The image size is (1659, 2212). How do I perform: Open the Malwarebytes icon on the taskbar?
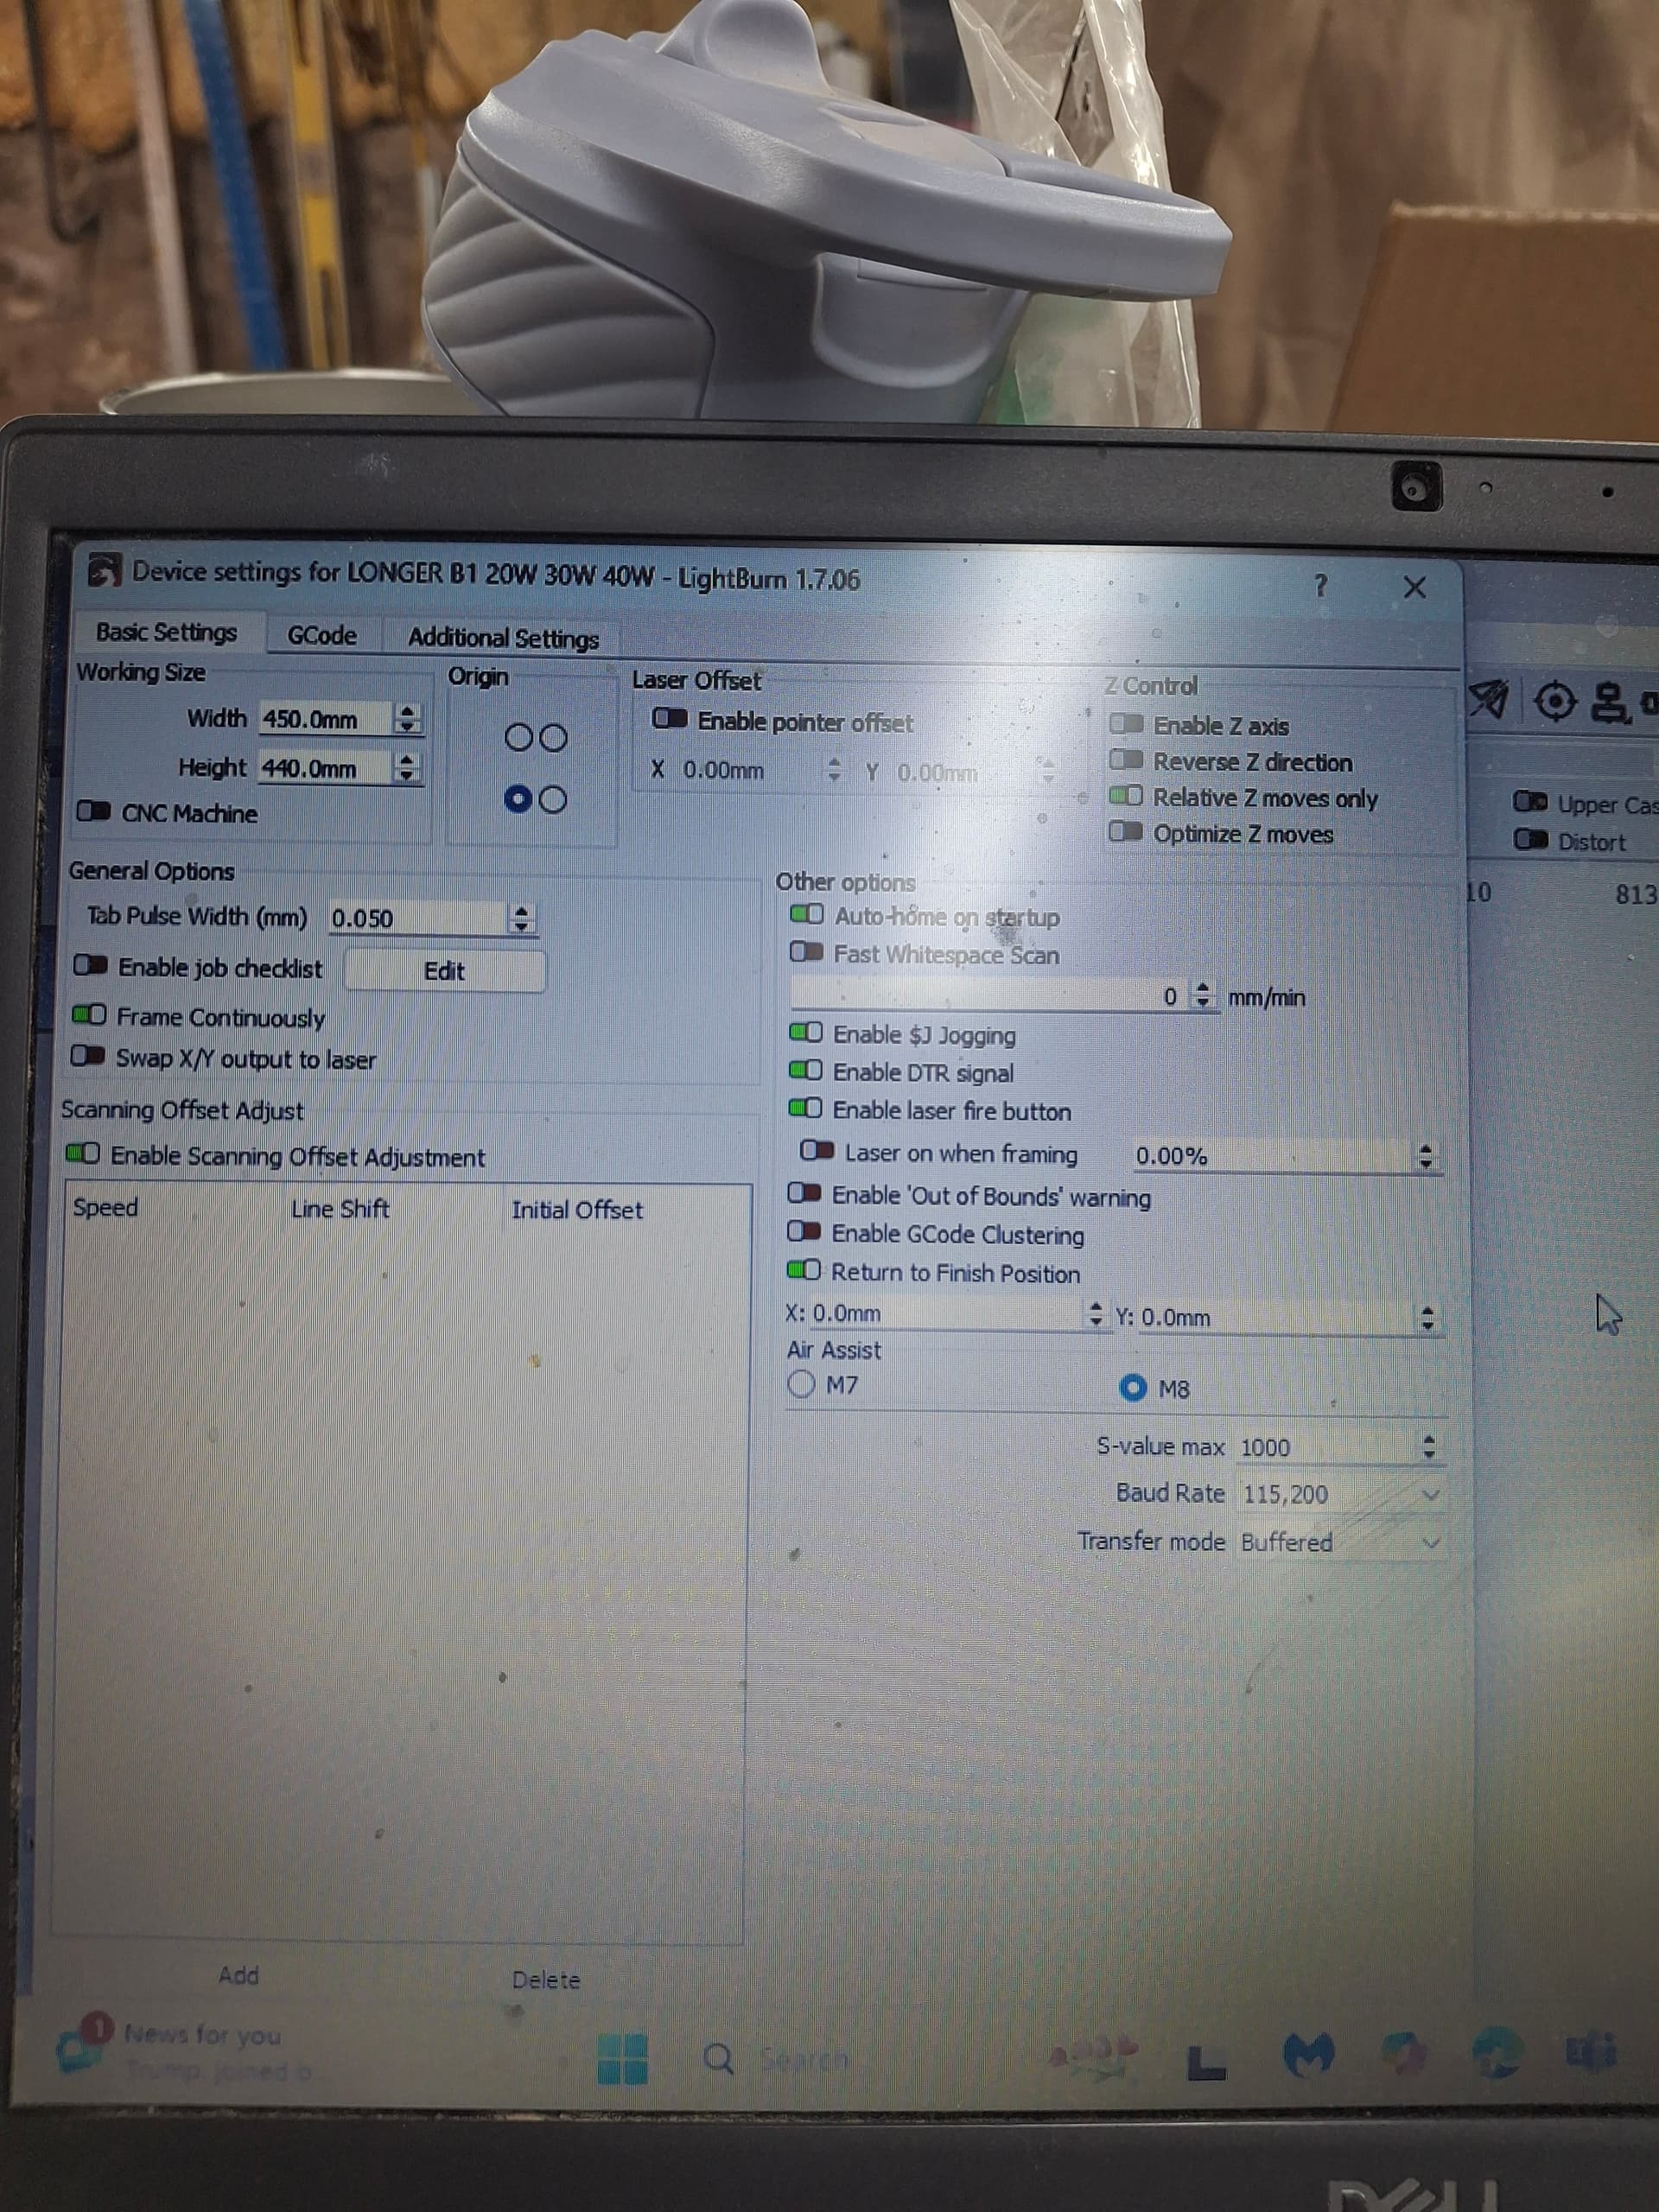pos(1308,2055)
